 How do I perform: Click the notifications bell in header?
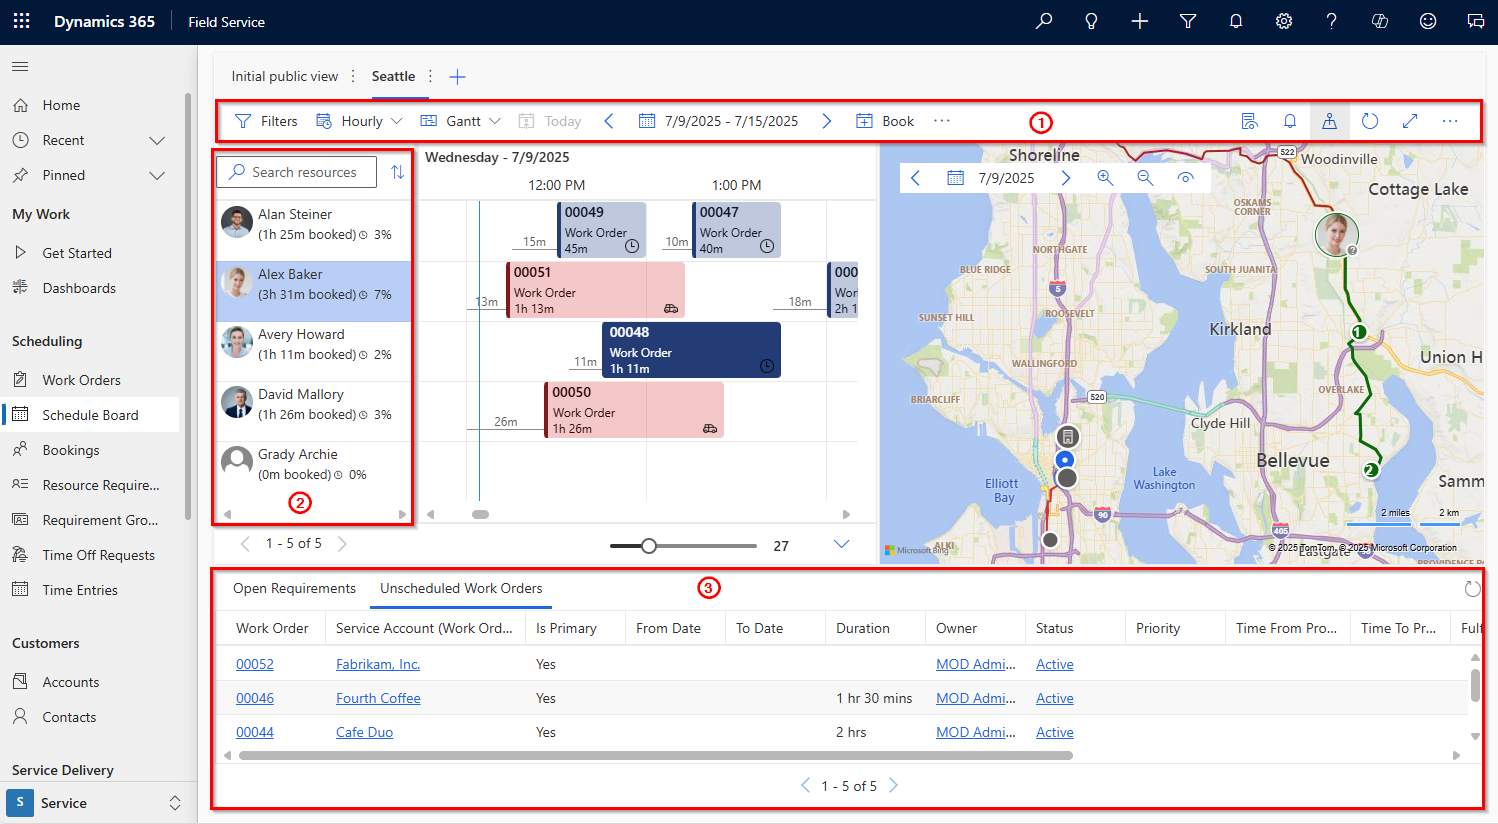coord(1236,21)
